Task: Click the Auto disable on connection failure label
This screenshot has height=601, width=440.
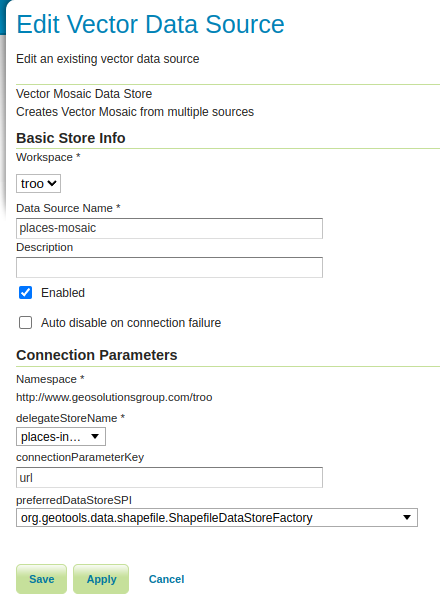Action: point(131,323)
